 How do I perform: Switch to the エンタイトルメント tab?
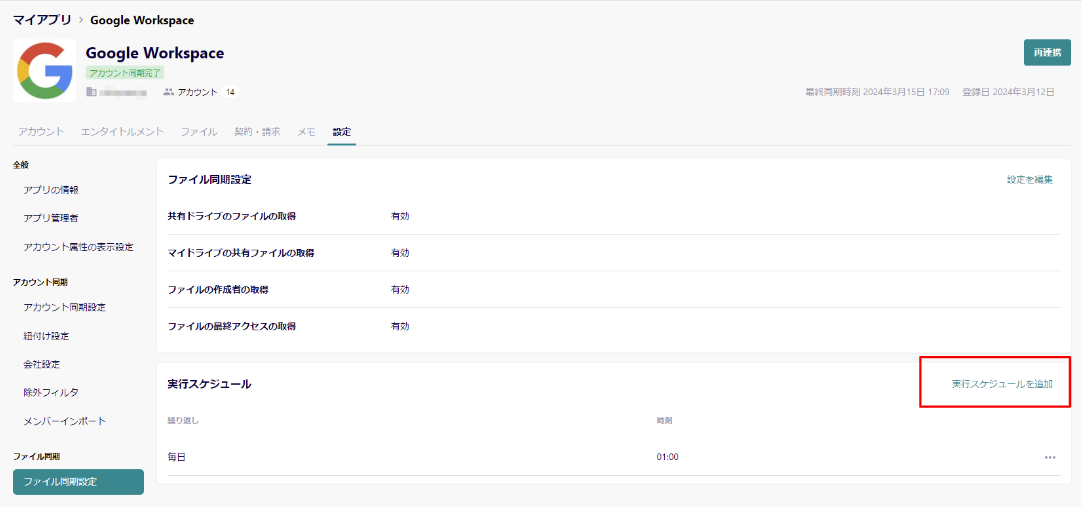pos(122,132)
